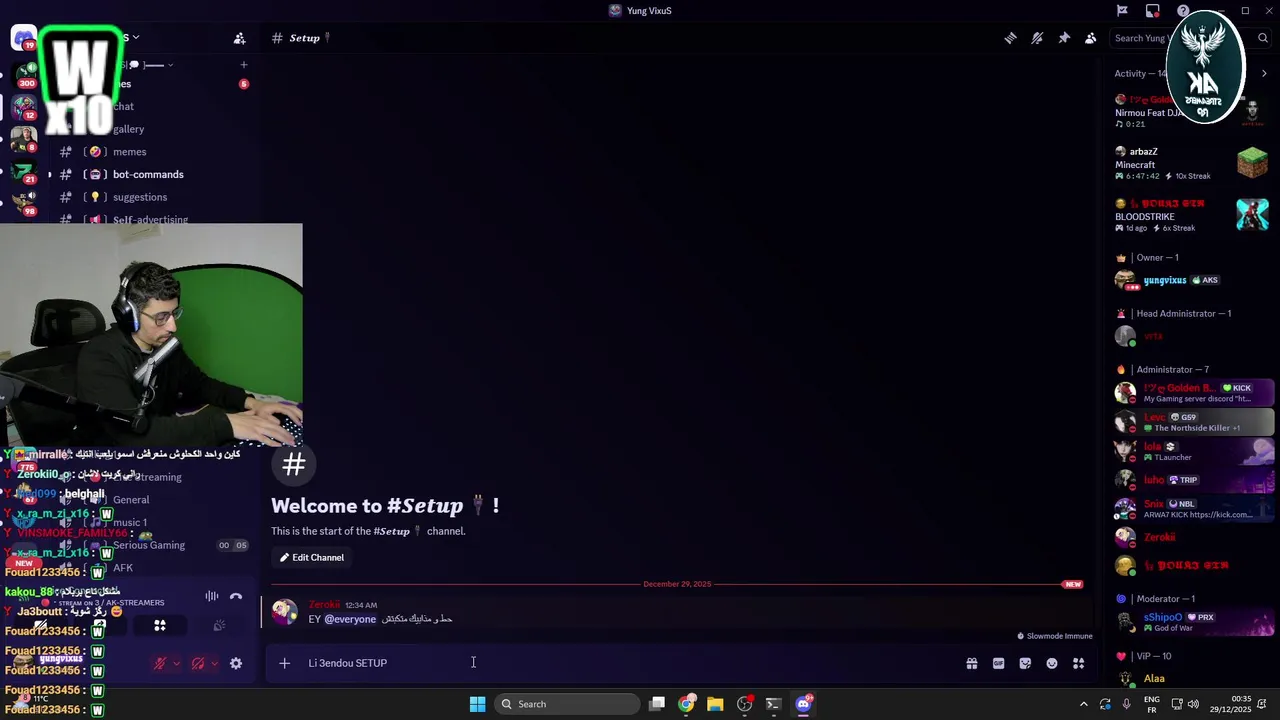Open Alaa in the VIP list
Viewport: 1280px width, 720px height.
pyautogui.click(x=1192, y=679)
